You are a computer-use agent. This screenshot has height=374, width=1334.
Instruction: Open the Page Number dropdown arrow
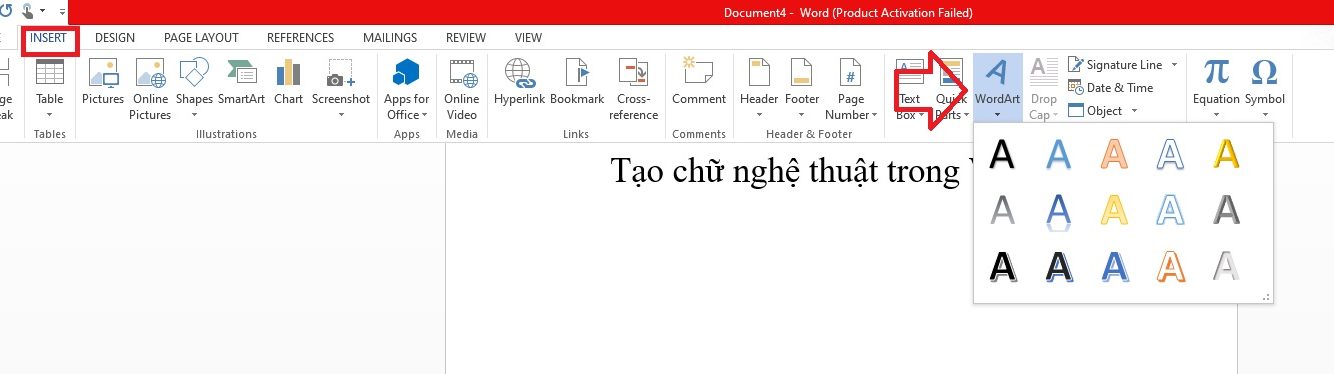pyautogui.click(x=875, y=114)
